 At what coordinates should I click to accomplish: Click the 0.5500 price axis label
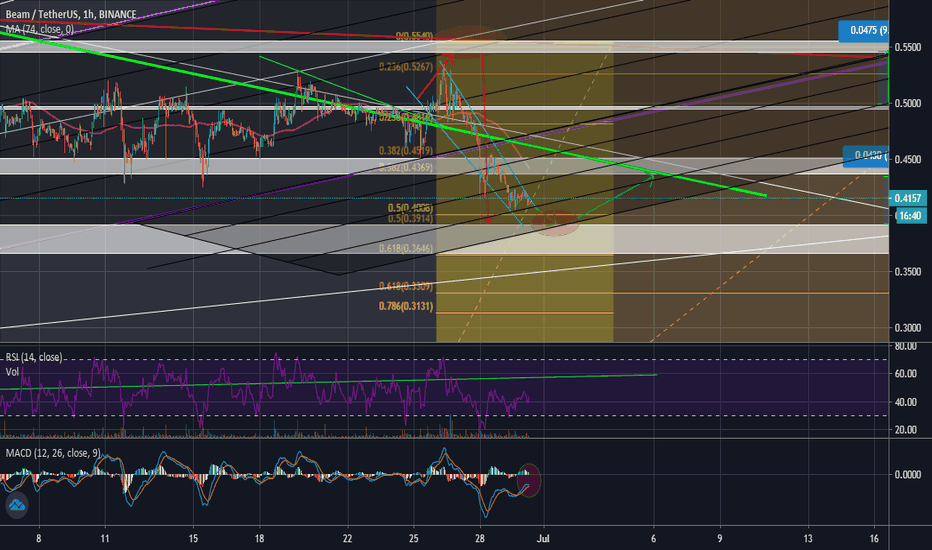[x=908, y=47]
